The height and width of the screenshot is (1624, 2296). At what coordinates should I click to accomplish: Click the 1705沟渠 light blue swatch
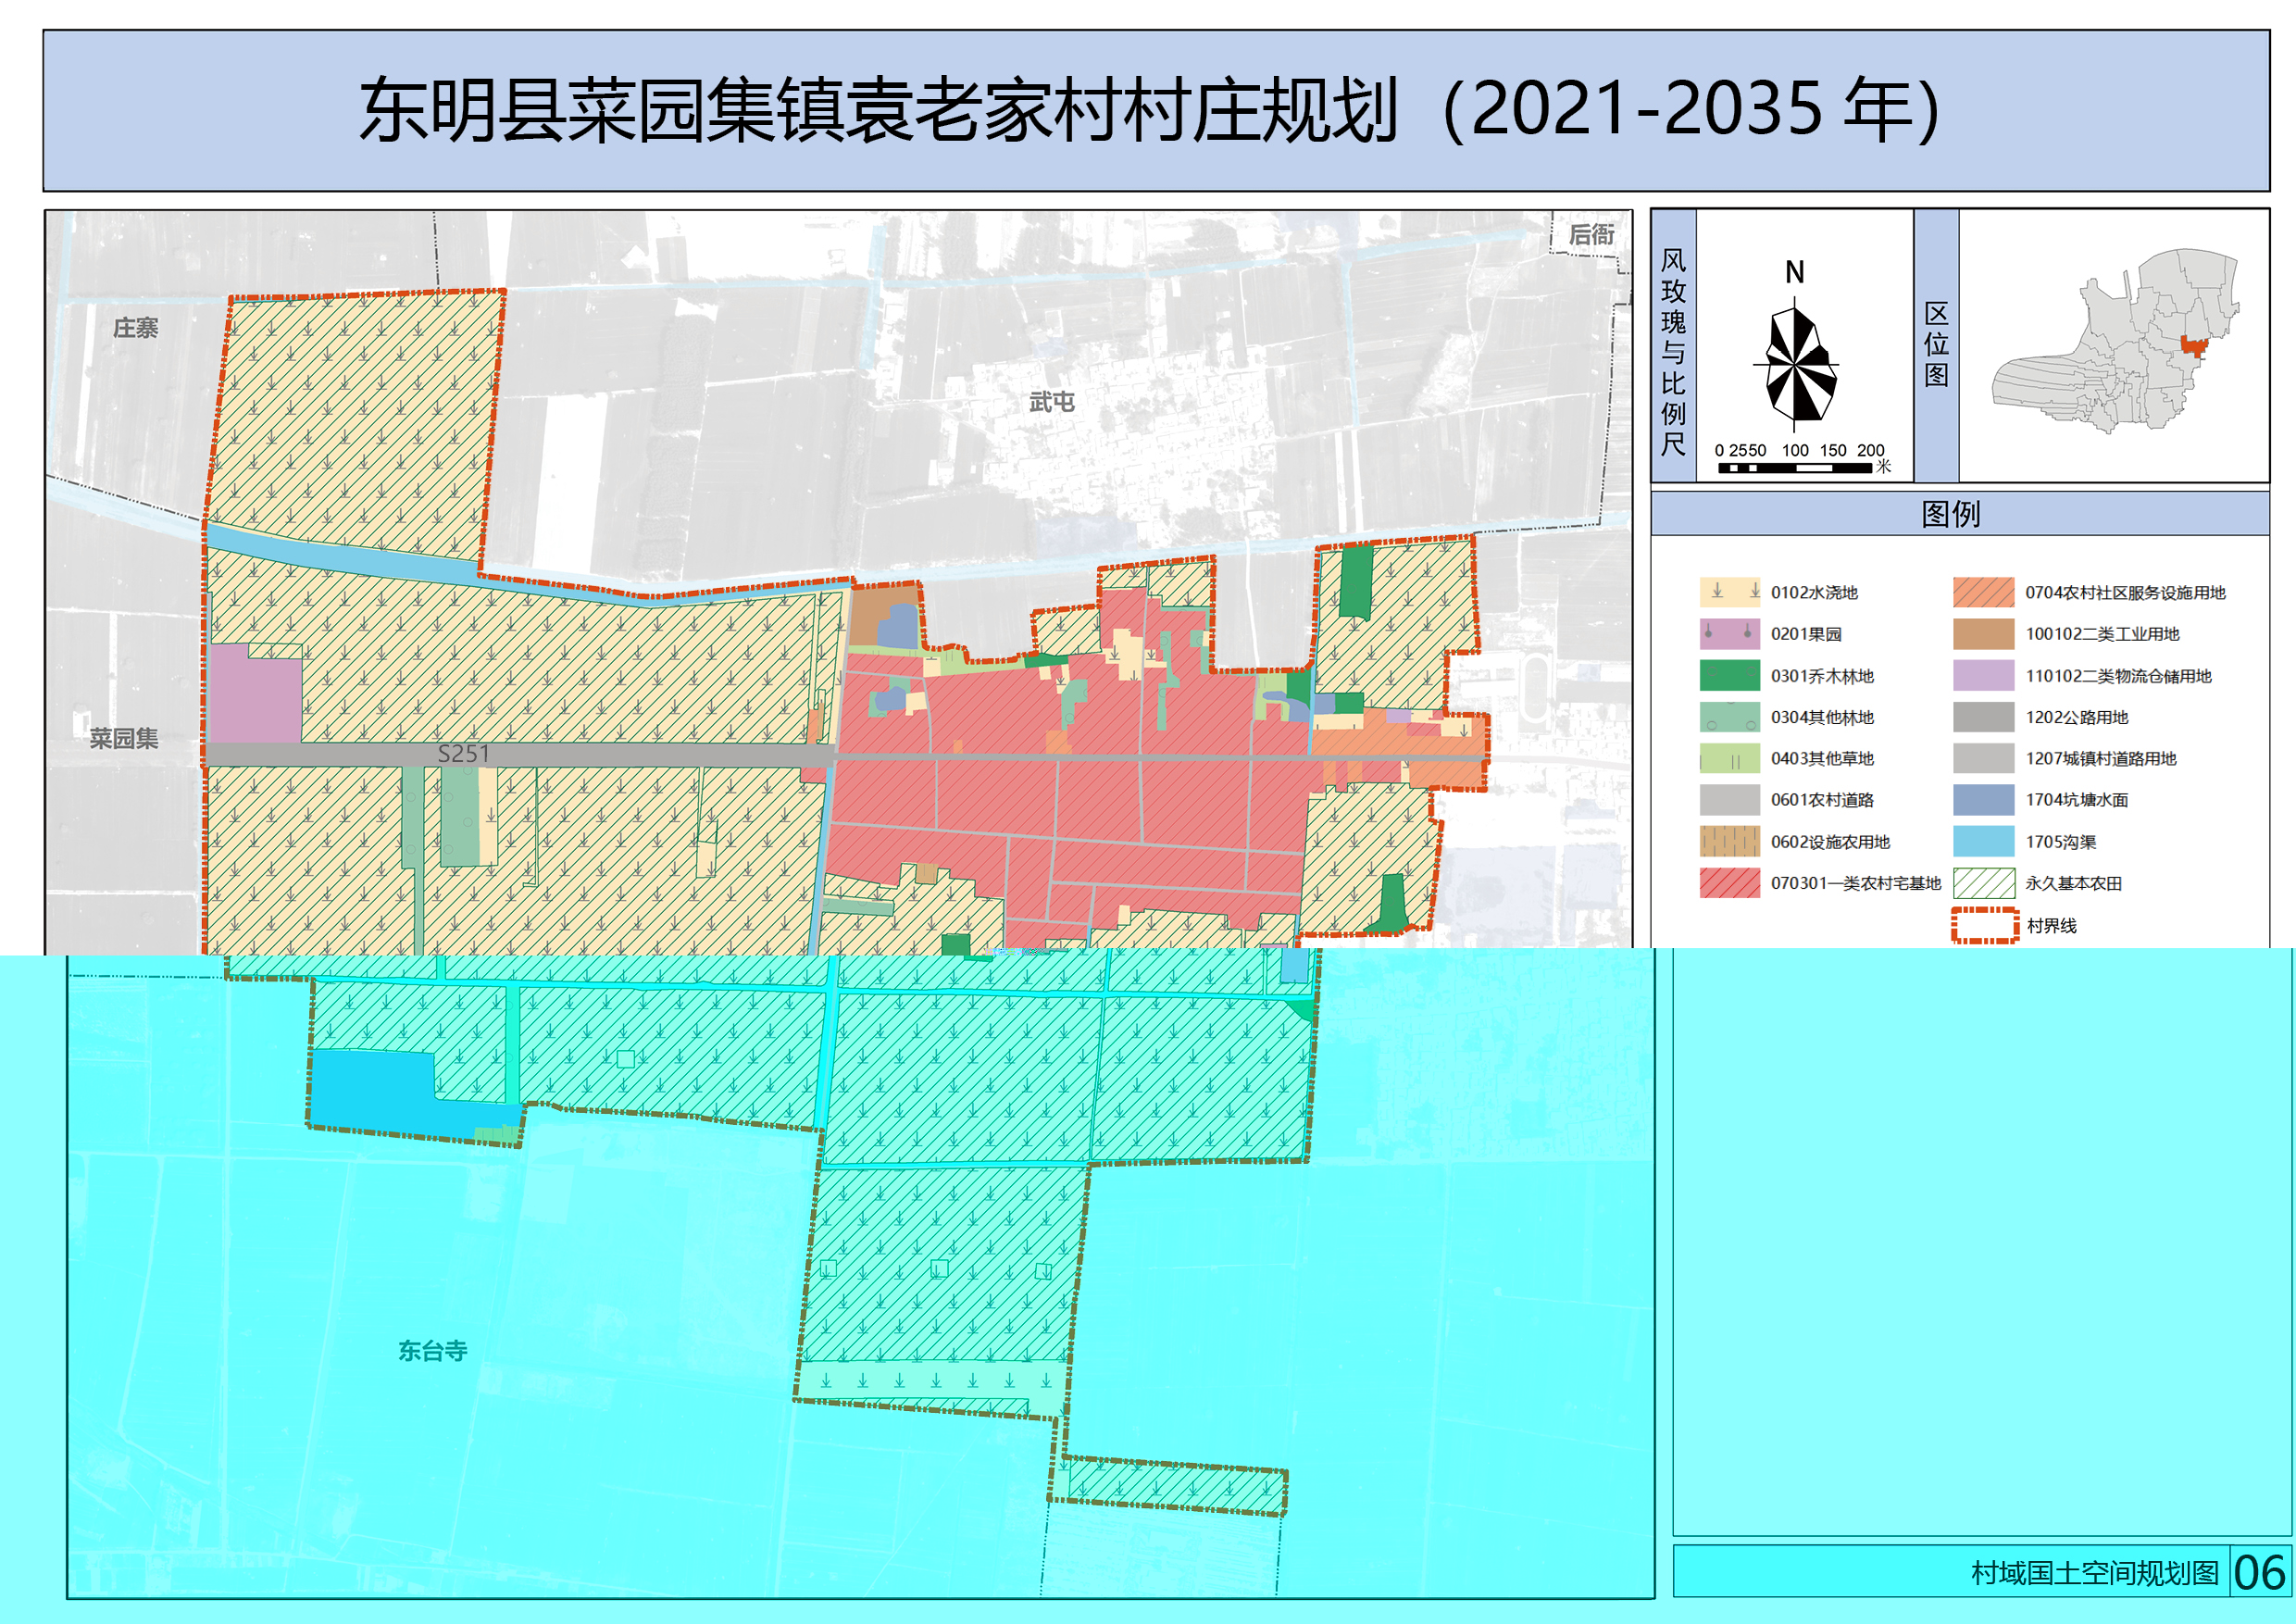point(1984,842)
